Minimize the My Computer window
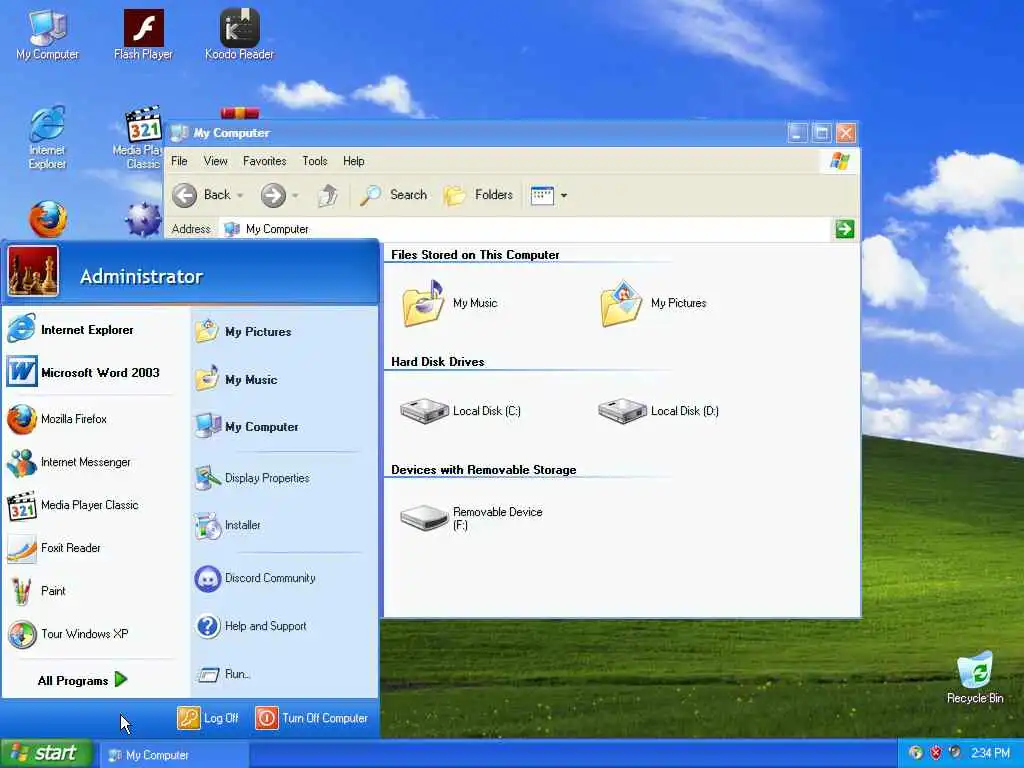 point(797,133)
